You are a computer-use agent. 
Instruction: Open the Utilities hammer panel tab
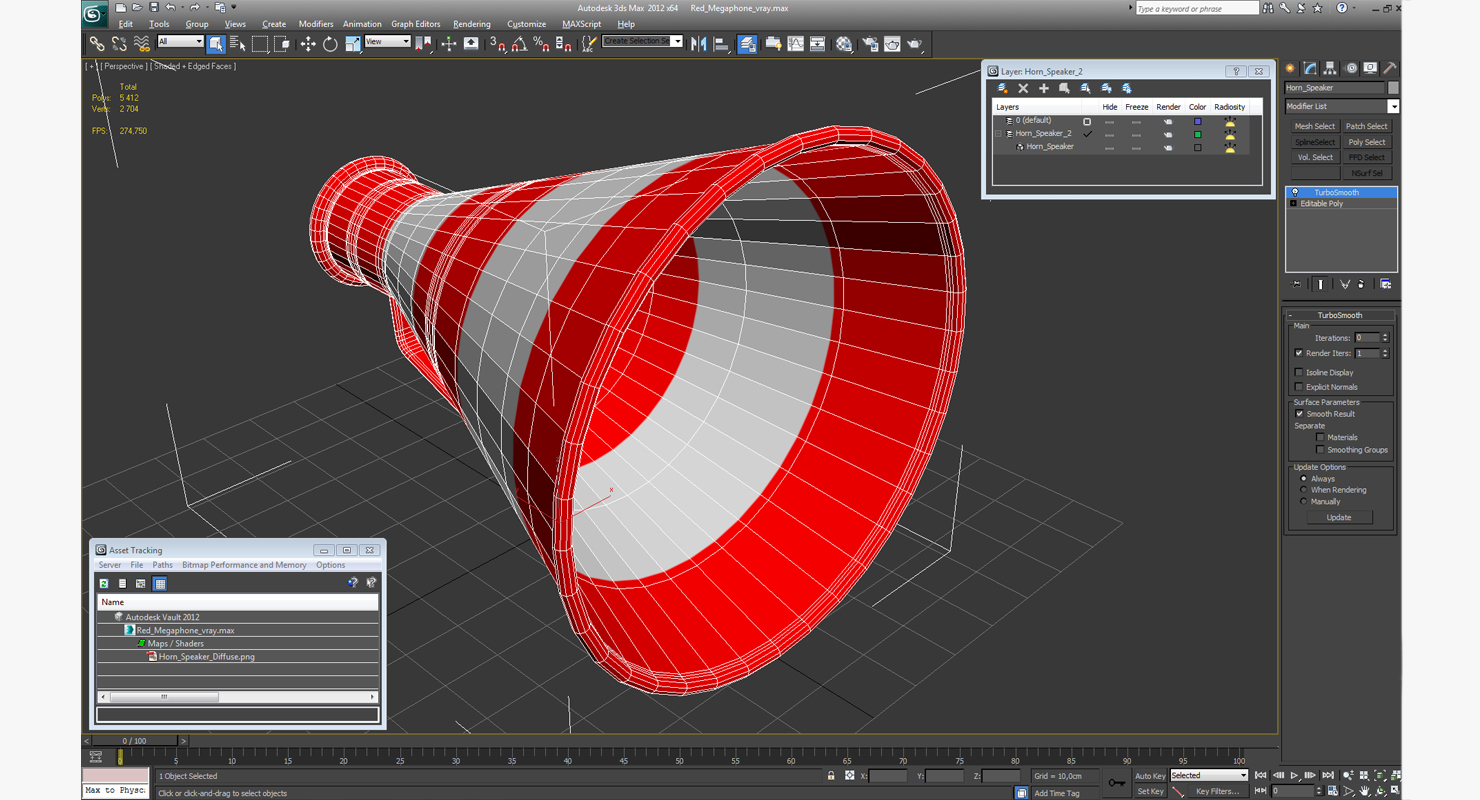(x=1390, y=68)
